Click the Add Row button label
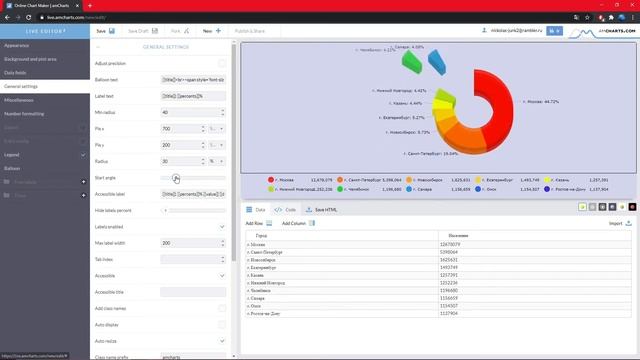The height and width of the screenshot is (360, 640). pyautogui.click(x=254, y=223)
